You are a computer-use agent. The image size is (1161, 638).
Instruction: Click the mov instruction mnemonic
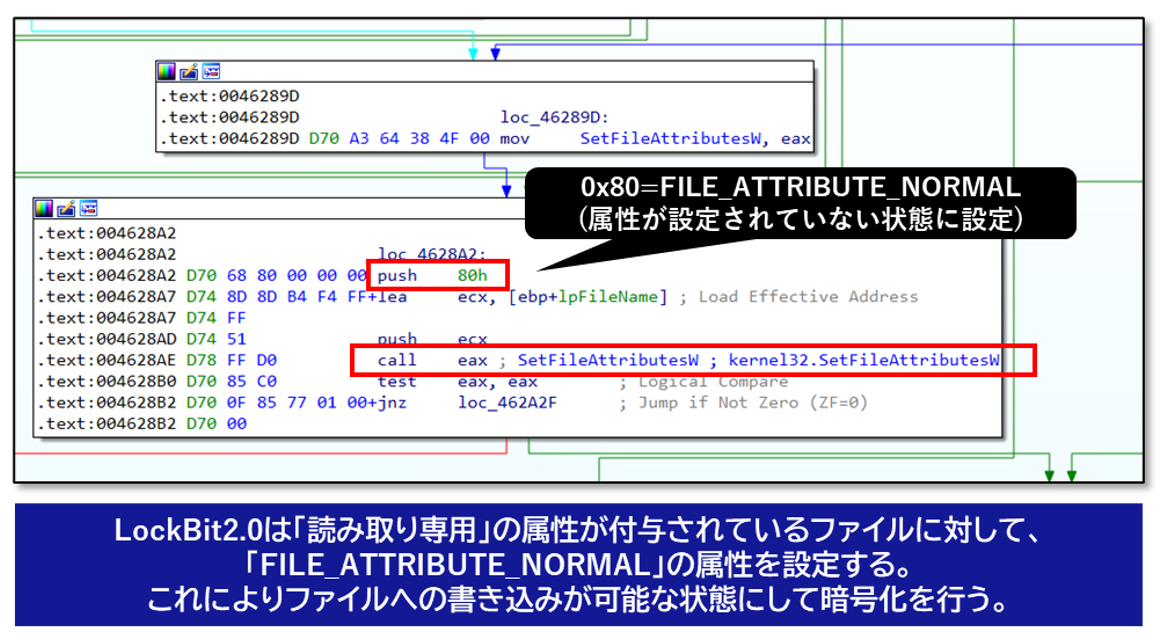[515, 138]
